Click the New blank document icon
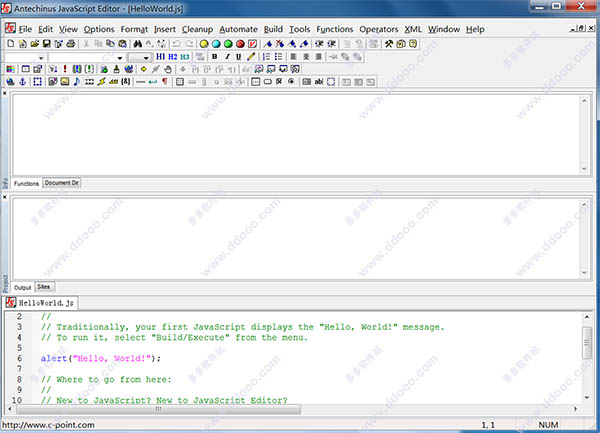The image size is (600, 433). click(x=11, y=44)
